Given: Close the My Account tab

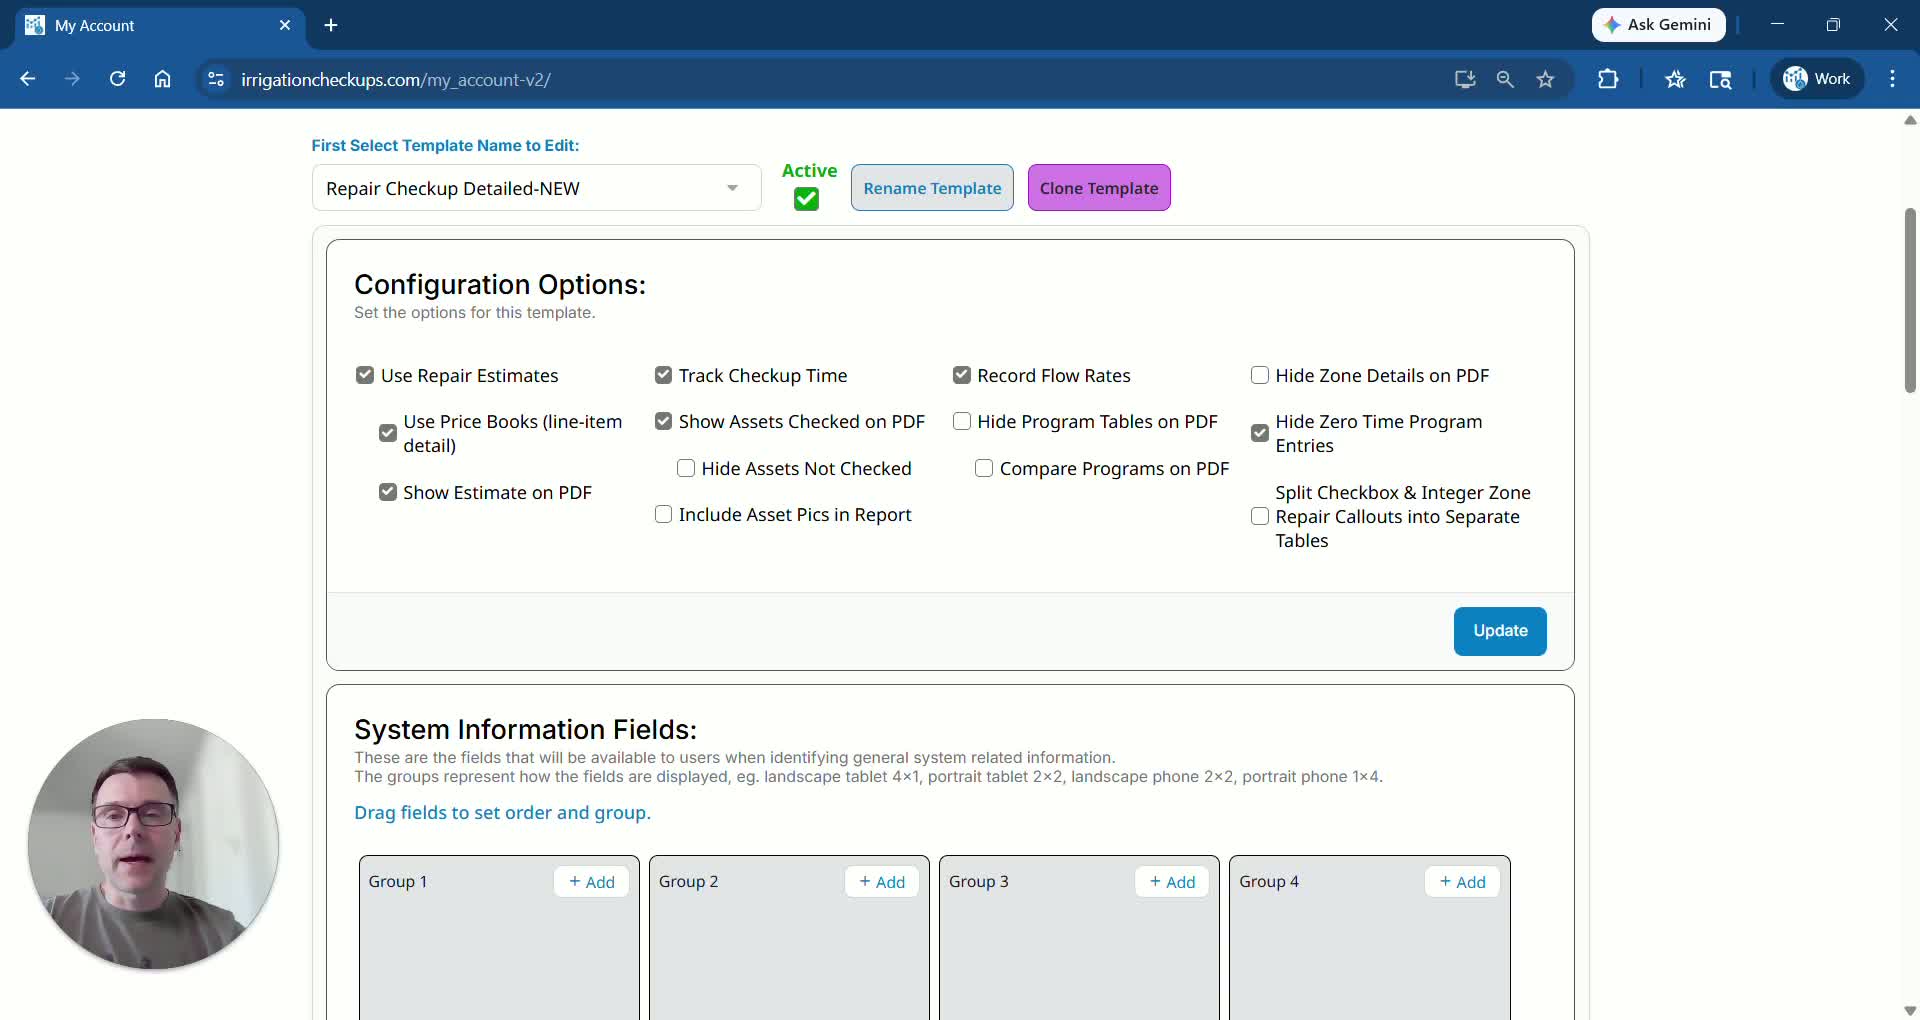Looking at the screenshot, I should click(x=285, y=25).
